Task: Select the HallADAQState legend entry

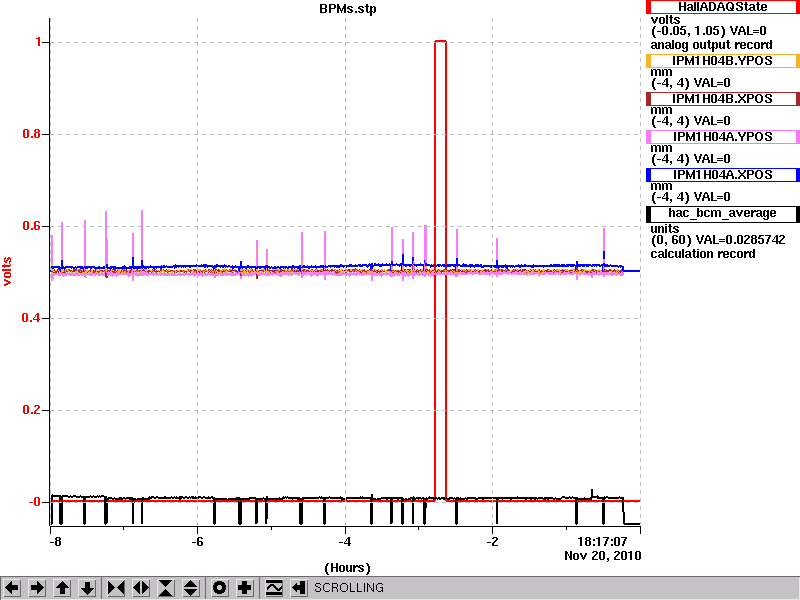Action: [x=722, y=7]
